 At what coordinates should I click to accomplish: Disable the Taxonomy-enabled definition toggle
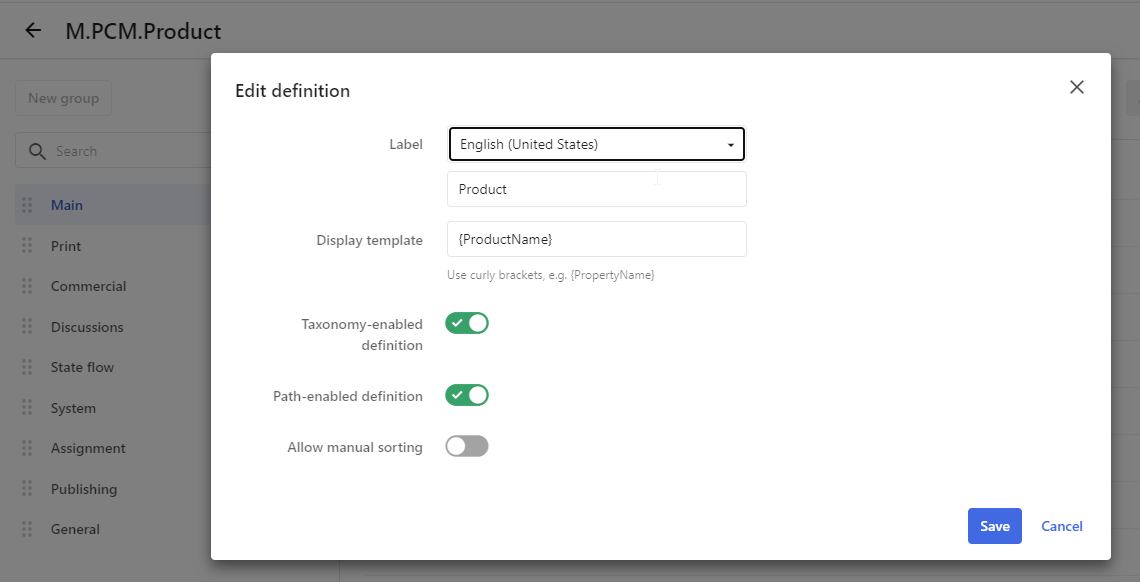point(467,323)
